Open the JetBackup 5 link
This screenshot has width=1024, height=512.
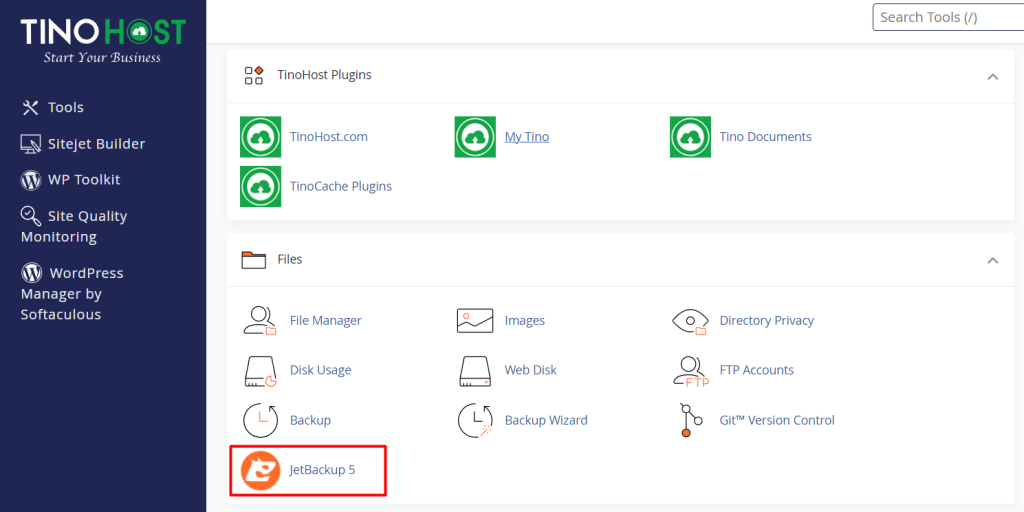coord(322,470)
